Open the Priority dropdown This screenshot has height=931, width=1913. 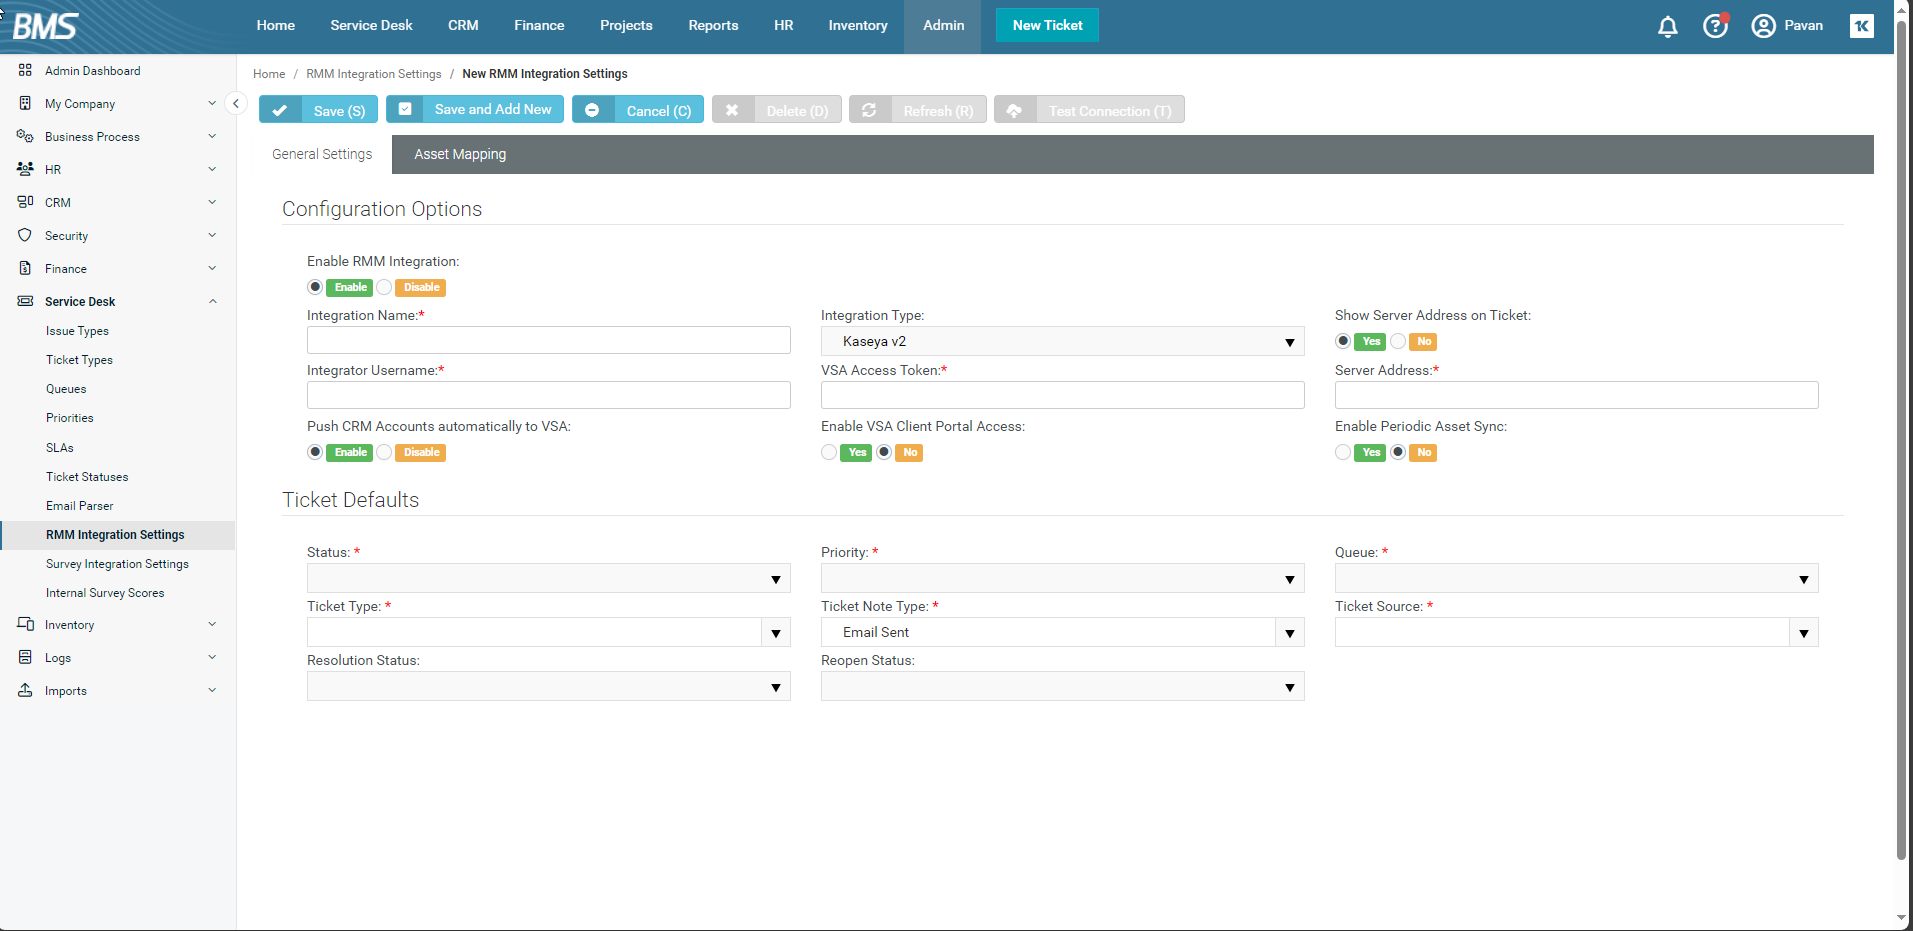click(x=1062, y=579)
